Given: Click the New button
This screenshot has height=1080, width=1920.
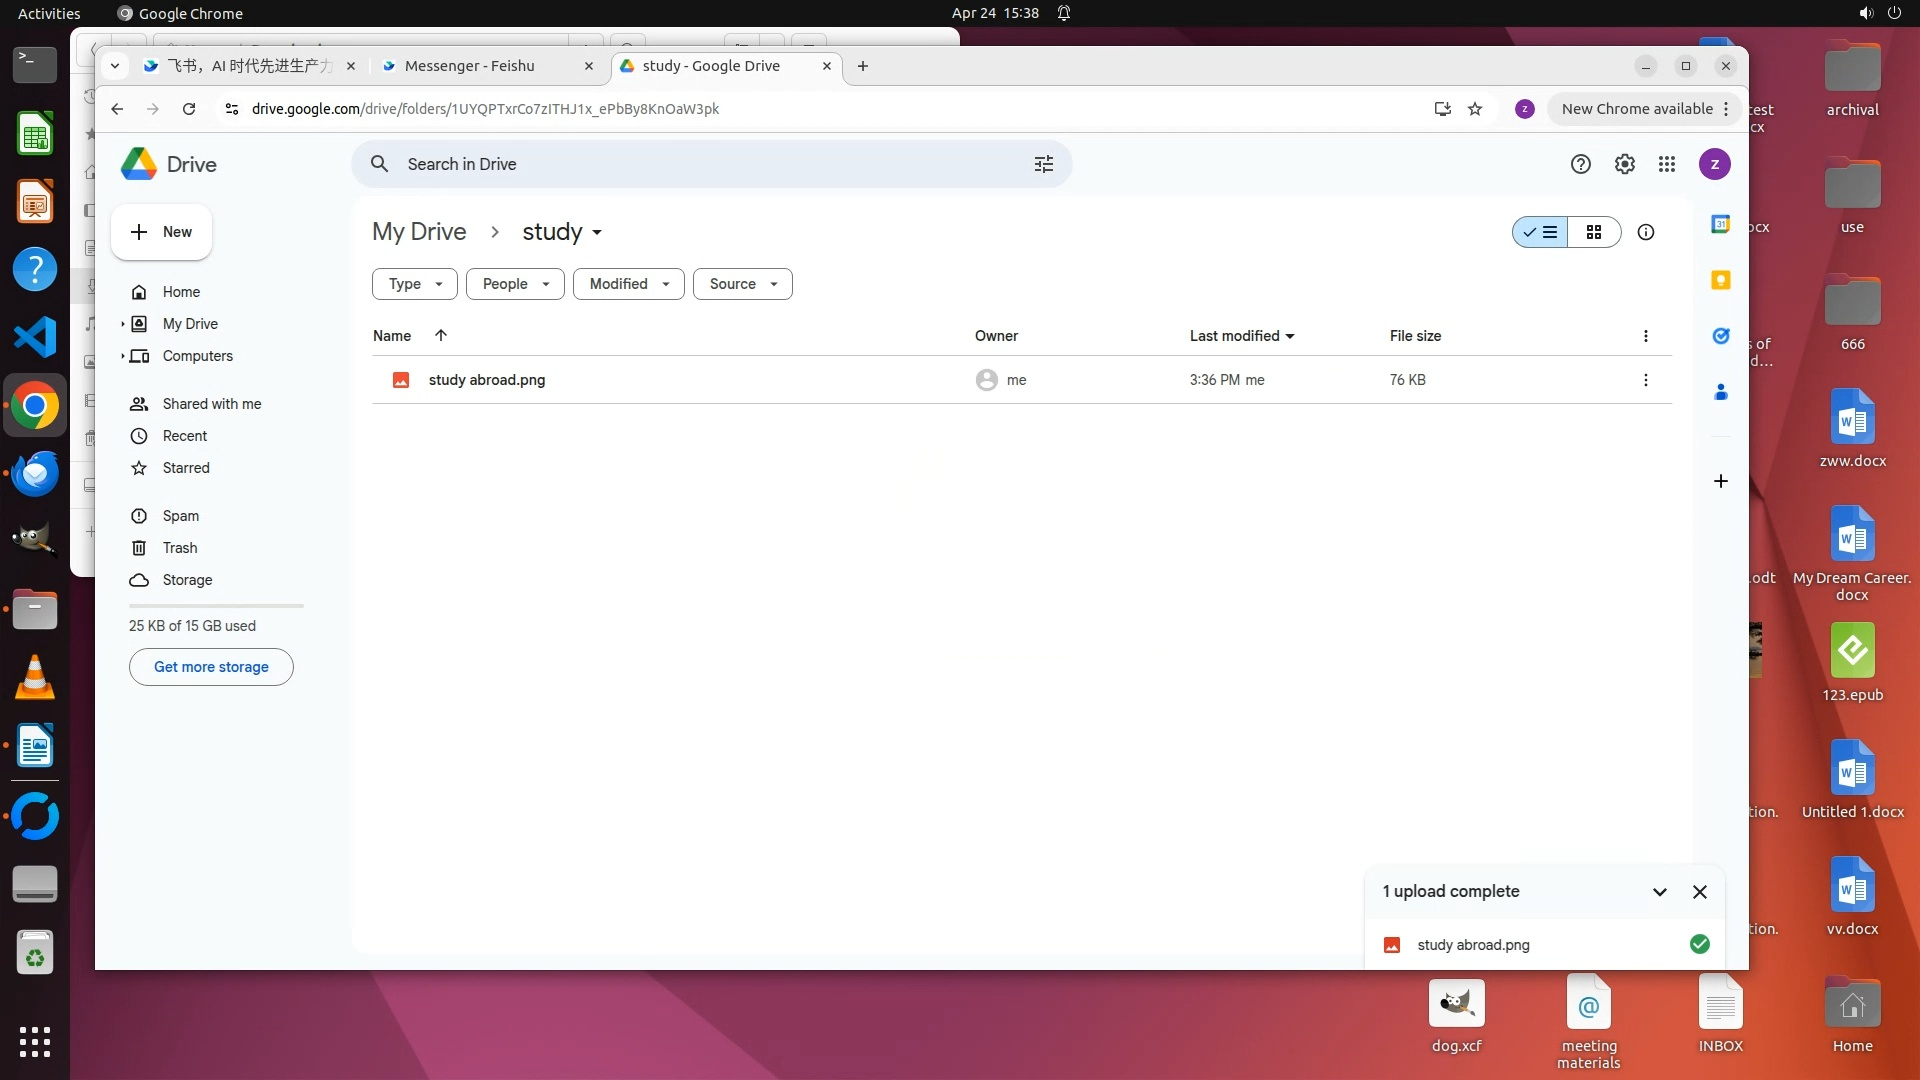Looking at the screenshot, I should pyautogui.click(x=161, y=232).
